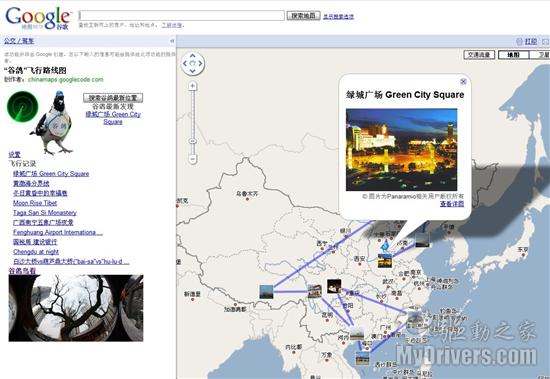Click the zoom in plus button
Viewport: 550px width, 379px height.
coord(193,86)
